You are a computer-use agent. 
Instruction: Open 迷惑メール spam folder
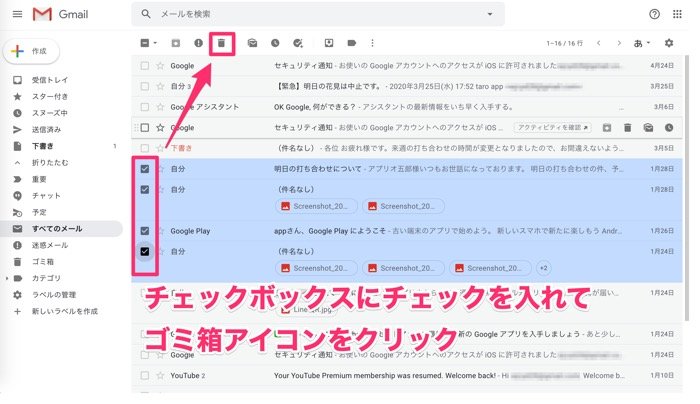(50, 245)
